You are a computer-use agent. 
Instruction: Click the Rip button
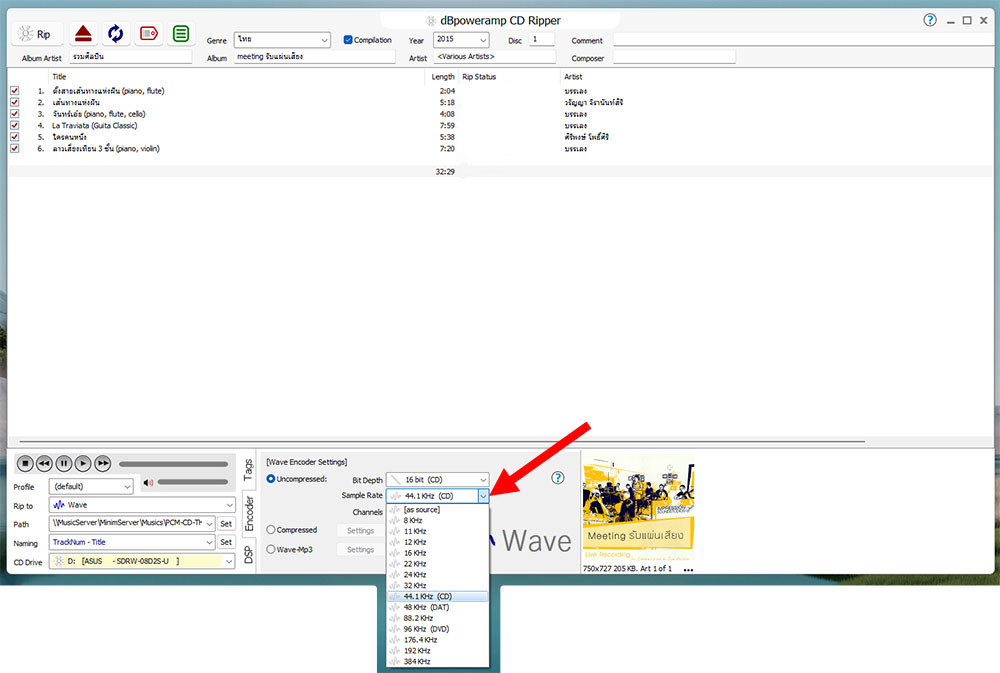[36, 34]
